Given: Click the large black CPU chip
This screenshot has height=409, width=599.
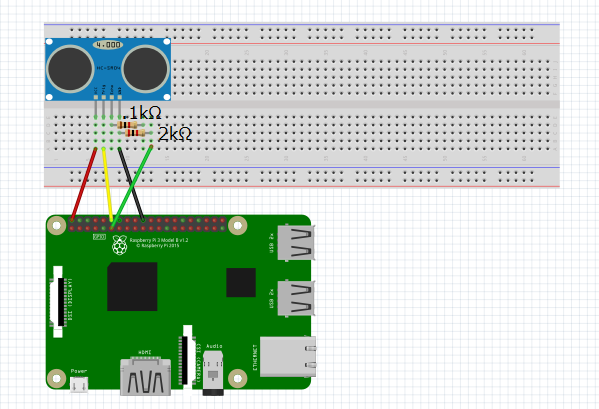Looking at the screenshot, I should (132, 286).
